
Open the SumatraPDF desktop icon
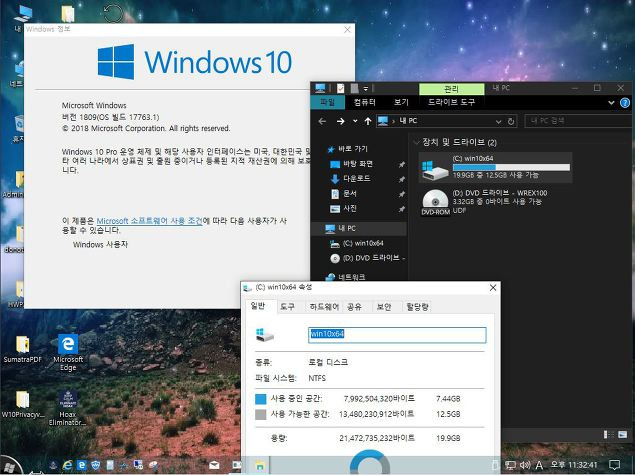[22, 349]
